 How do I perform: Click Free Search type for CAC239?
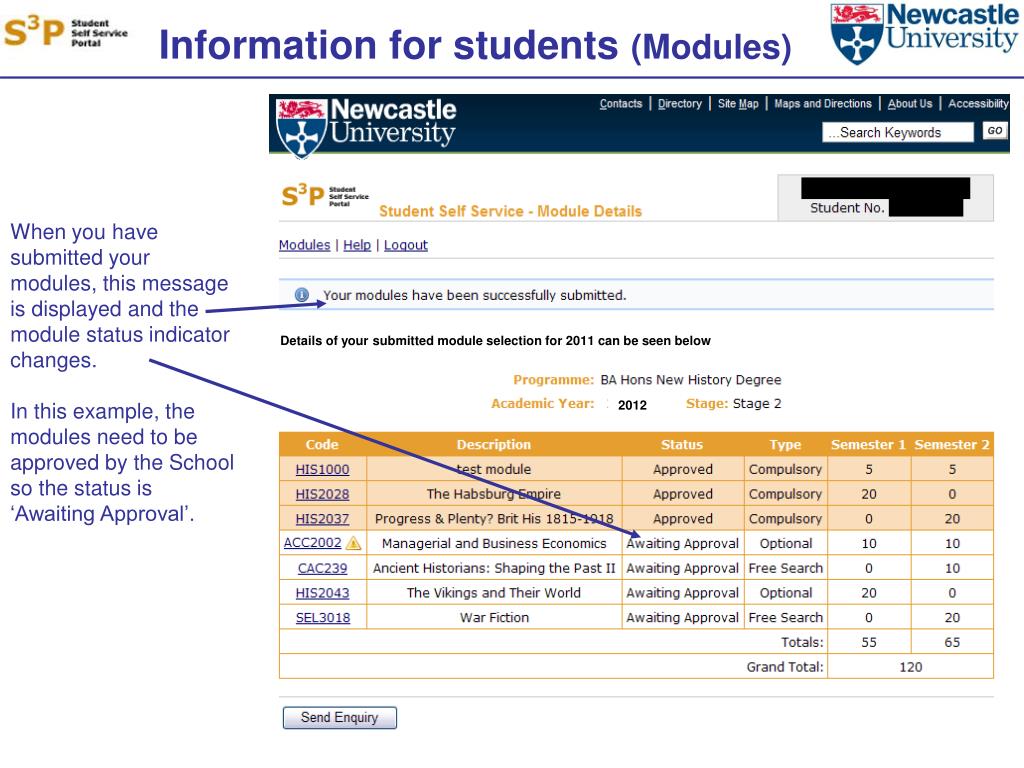coord(786,568)
